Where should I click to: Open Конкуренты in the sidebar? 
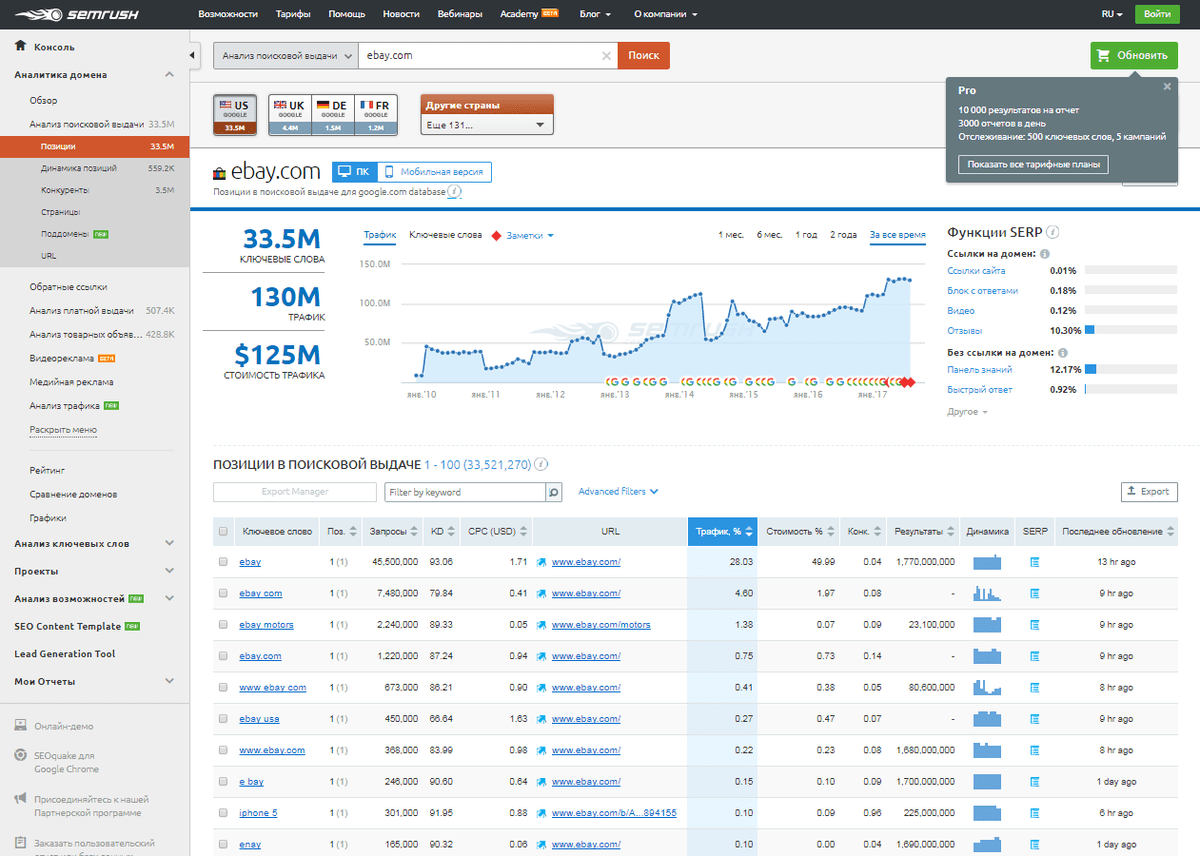click(x=65, y=190)
